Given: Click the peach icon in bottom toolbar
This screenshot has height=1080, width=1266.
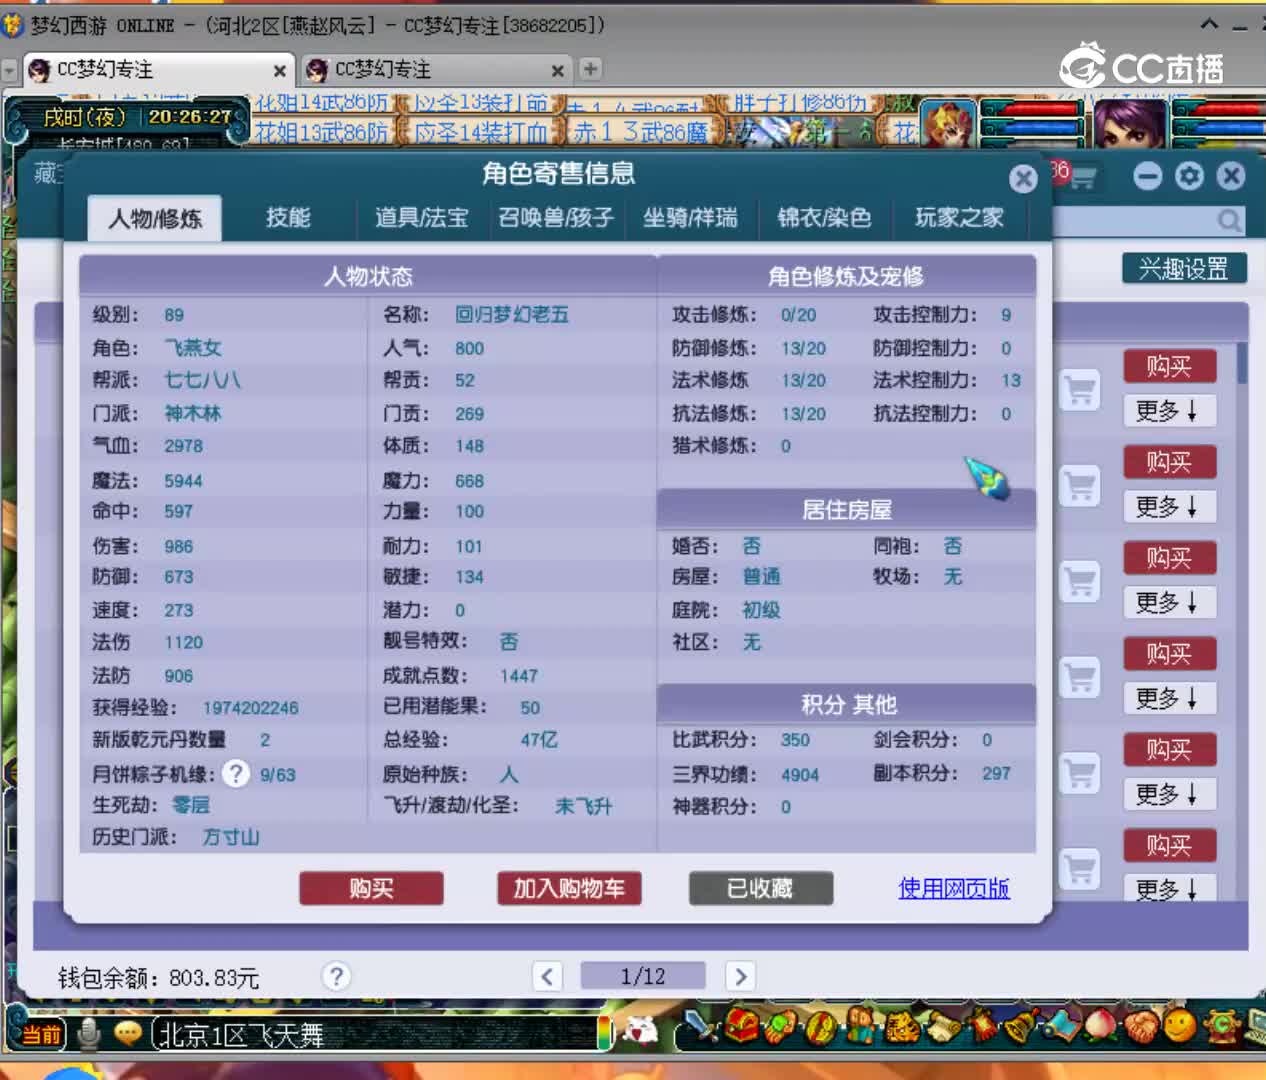Looking at the screenshot, I should (x=1099, y=1026).
